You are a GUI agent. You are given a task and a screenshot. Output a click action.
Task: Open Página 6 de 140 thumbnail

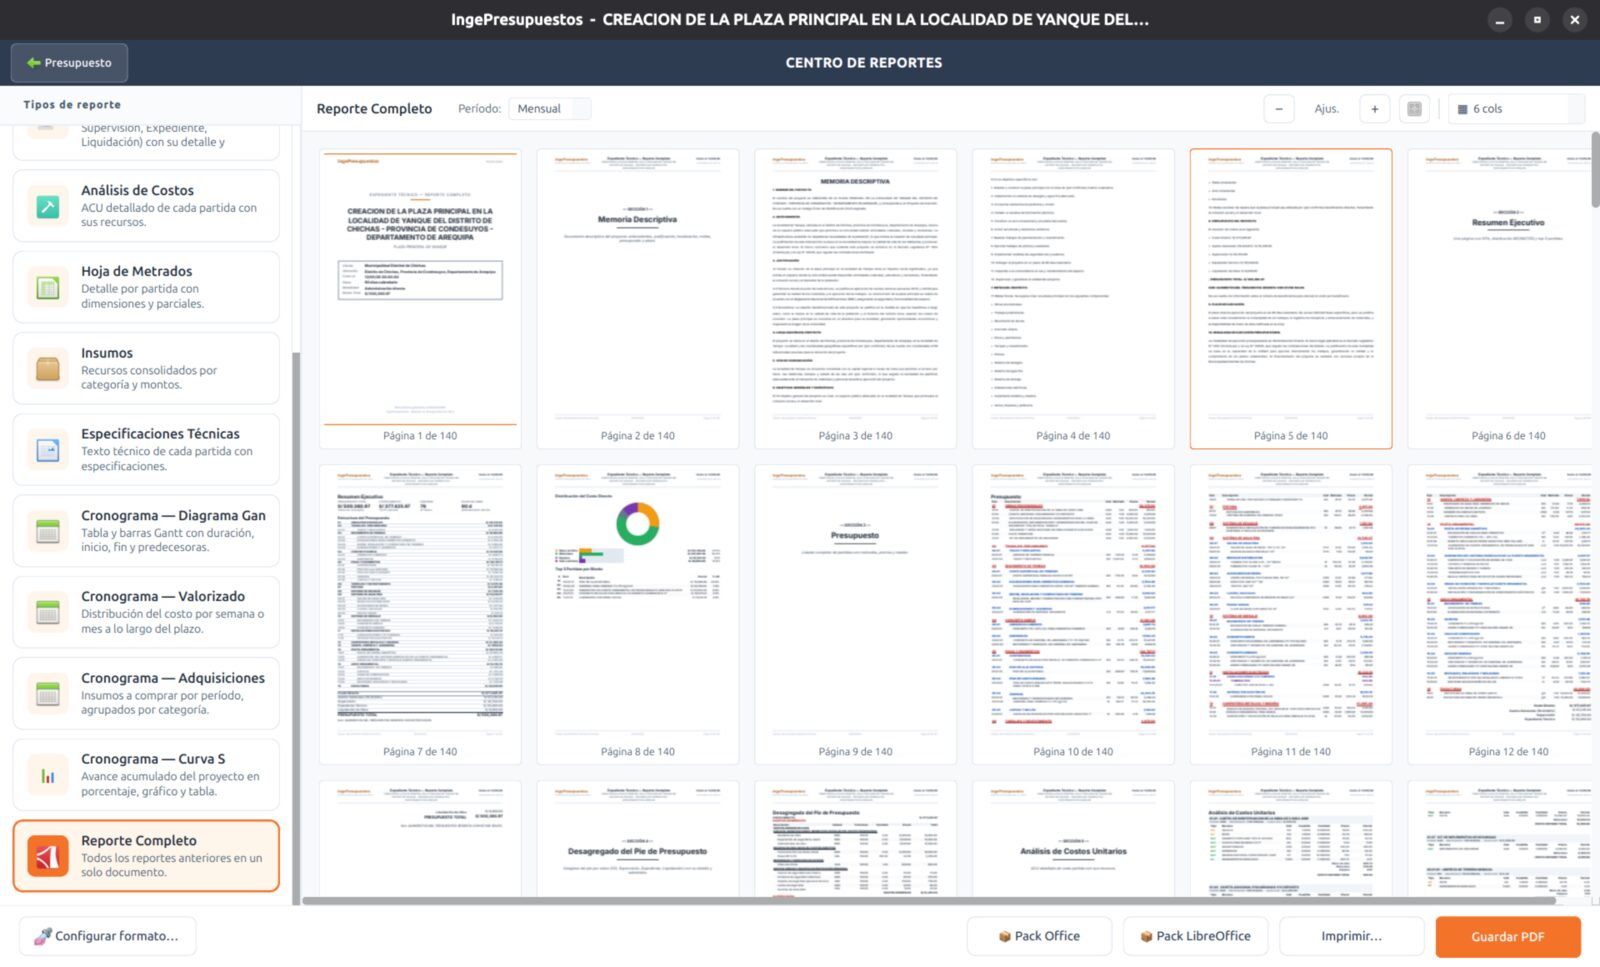(1500, 299)
